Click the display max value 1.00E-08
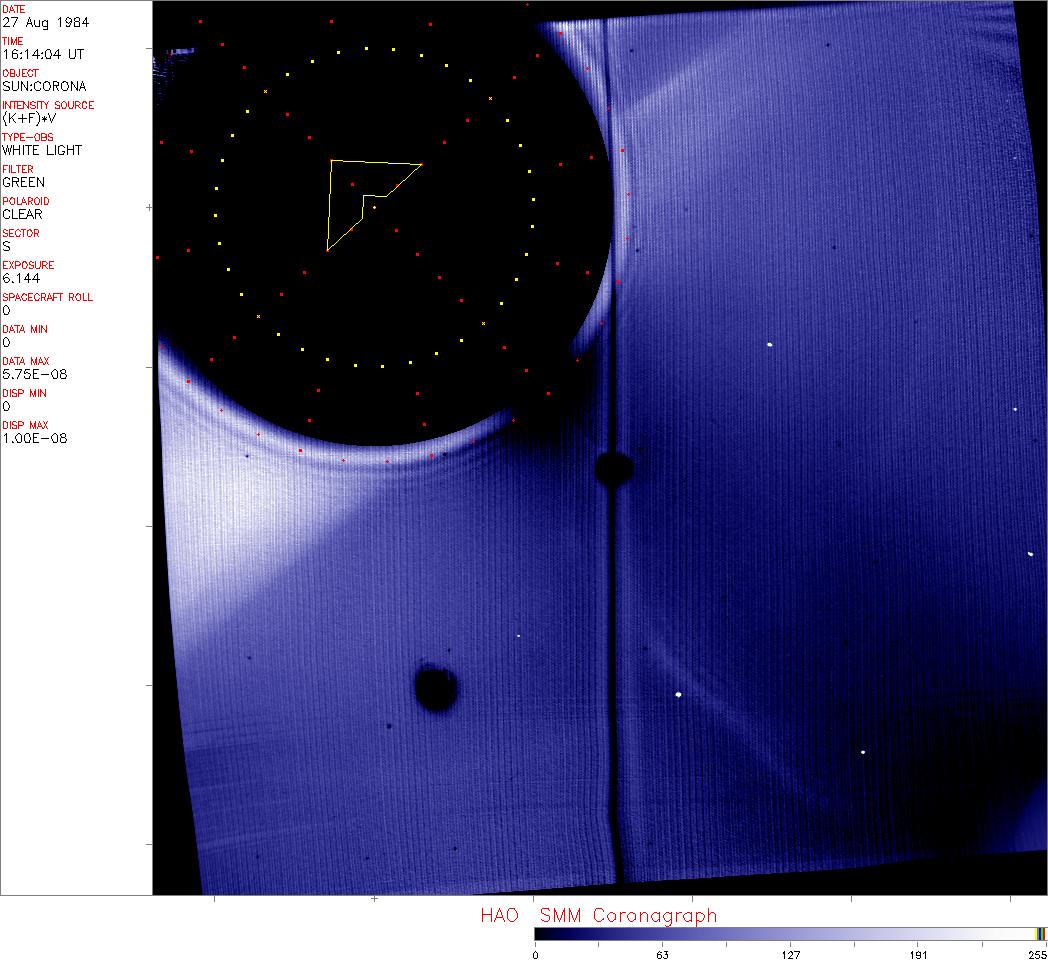Screen dimensions: 1048x960 coord(32,438)
